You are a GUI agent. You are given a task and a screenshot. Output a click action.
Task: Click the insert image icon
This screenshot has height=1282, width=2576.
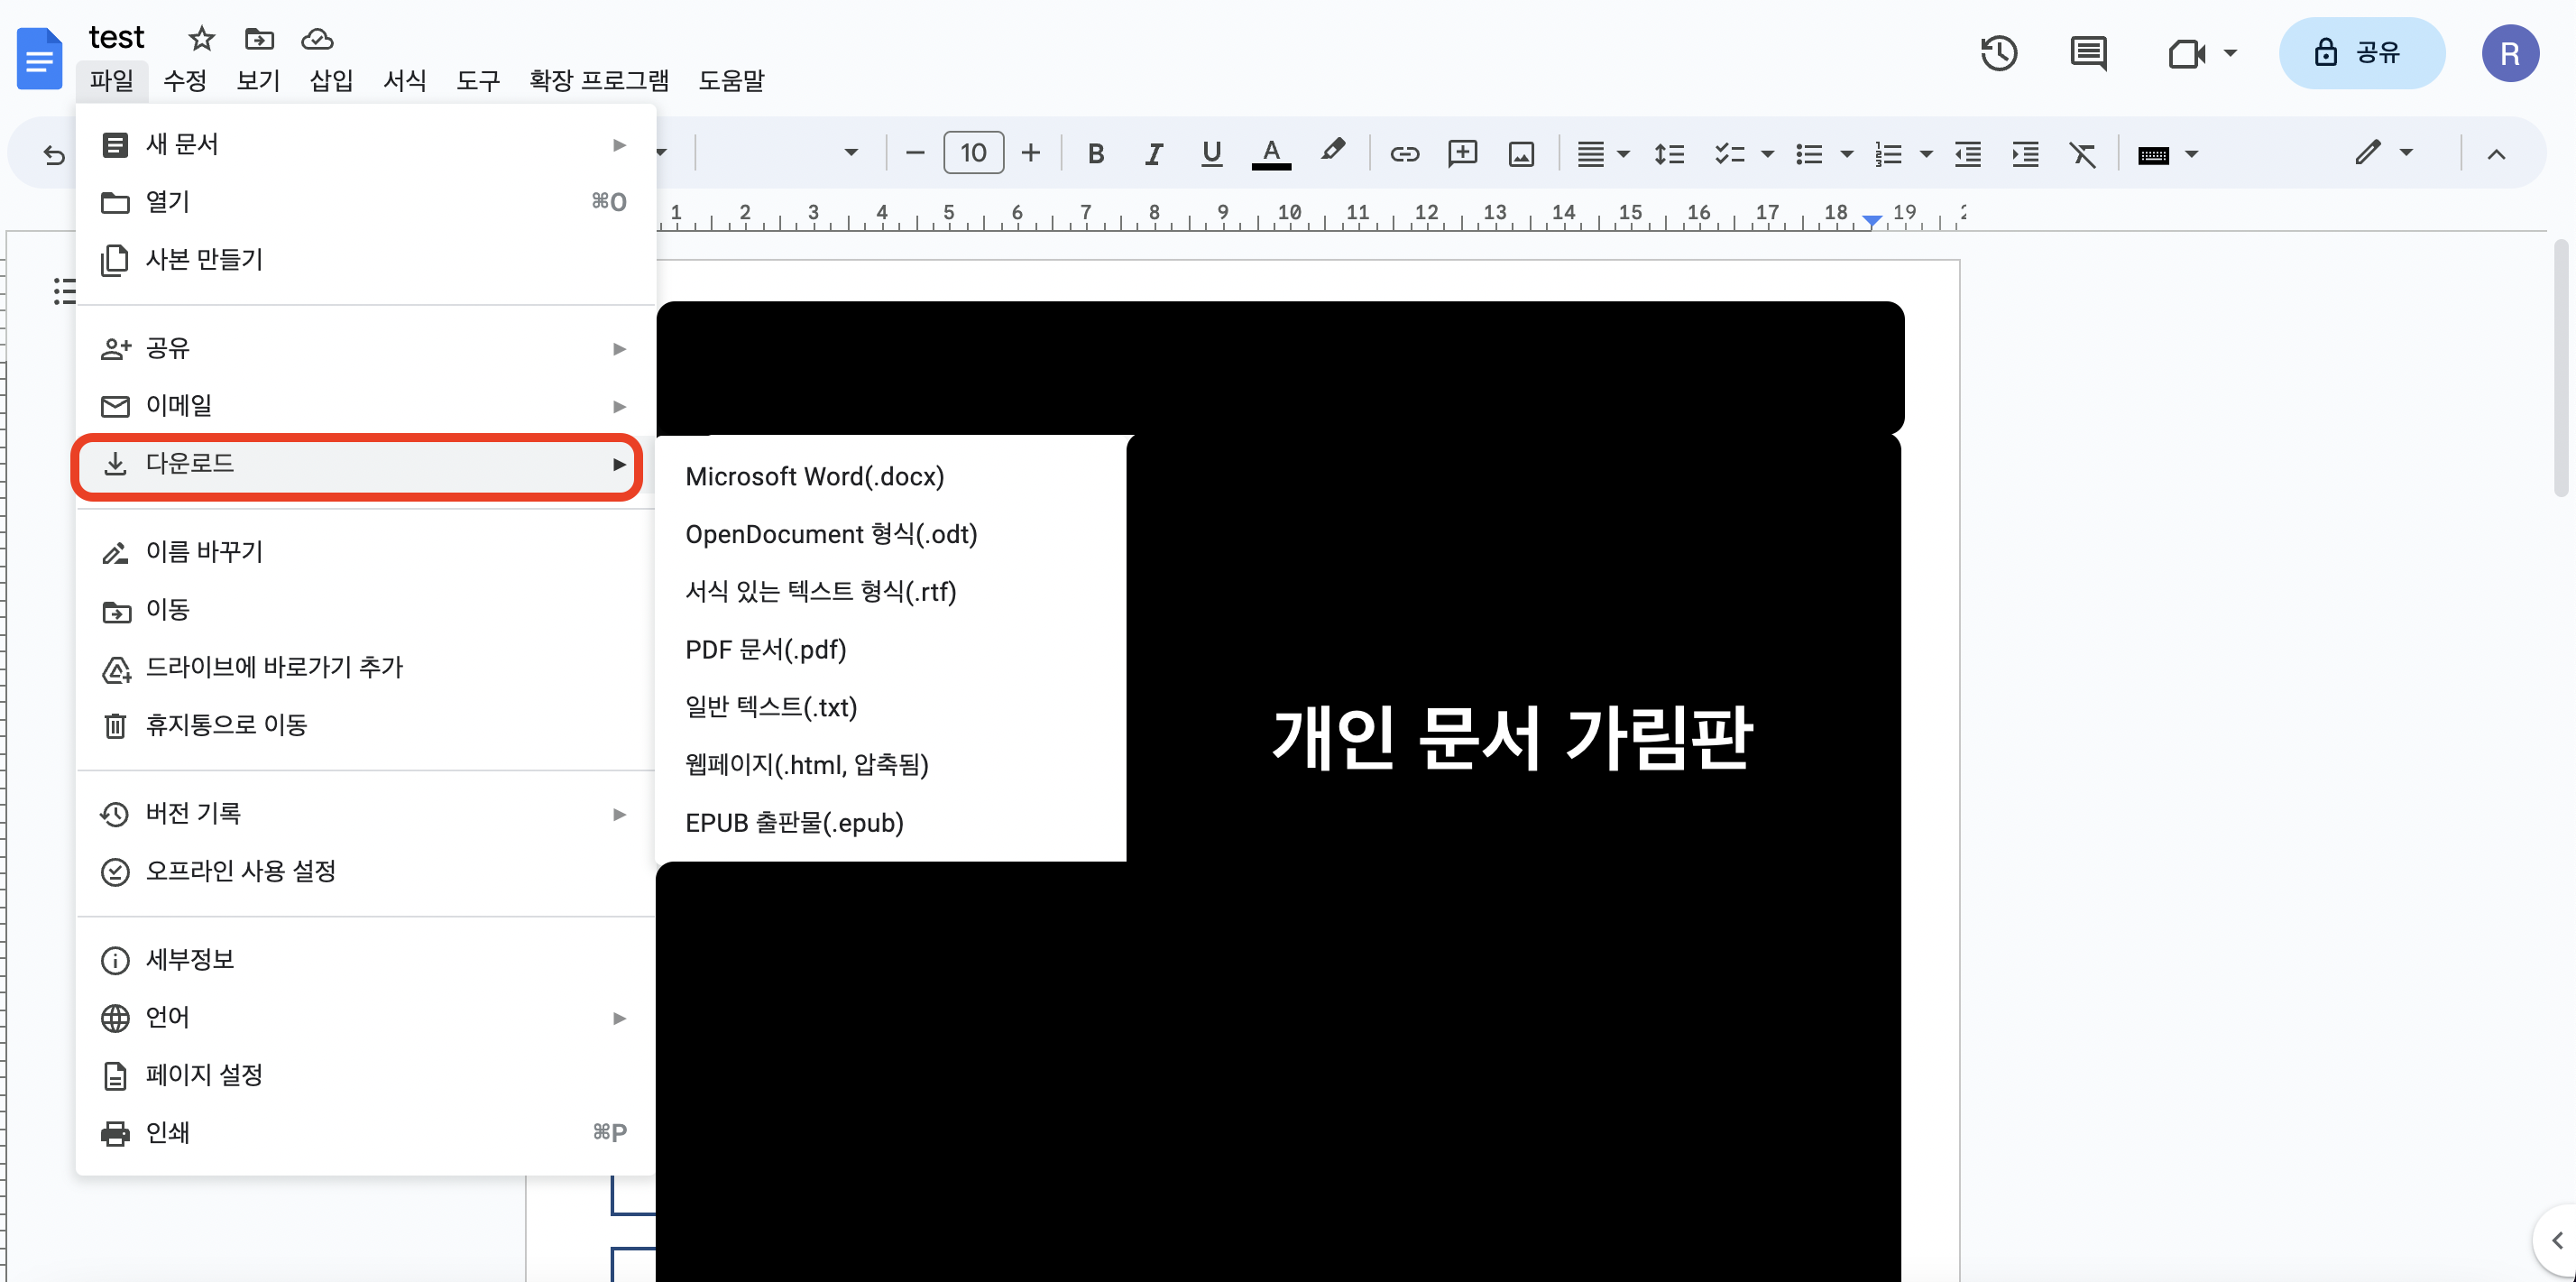tap(1521, 154)
